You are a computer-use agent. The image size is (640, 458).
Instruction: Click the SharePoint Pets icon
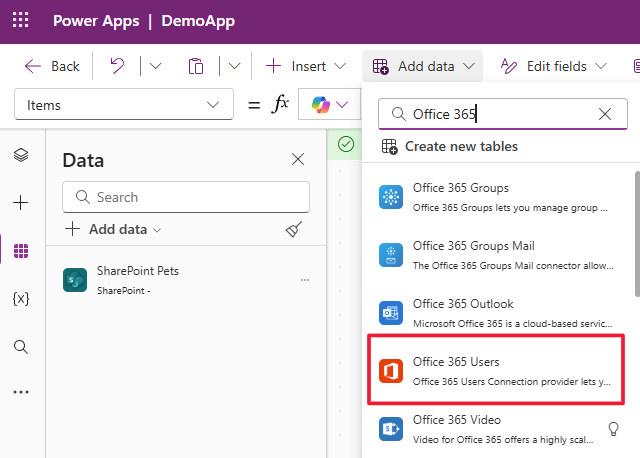(75, 280)
